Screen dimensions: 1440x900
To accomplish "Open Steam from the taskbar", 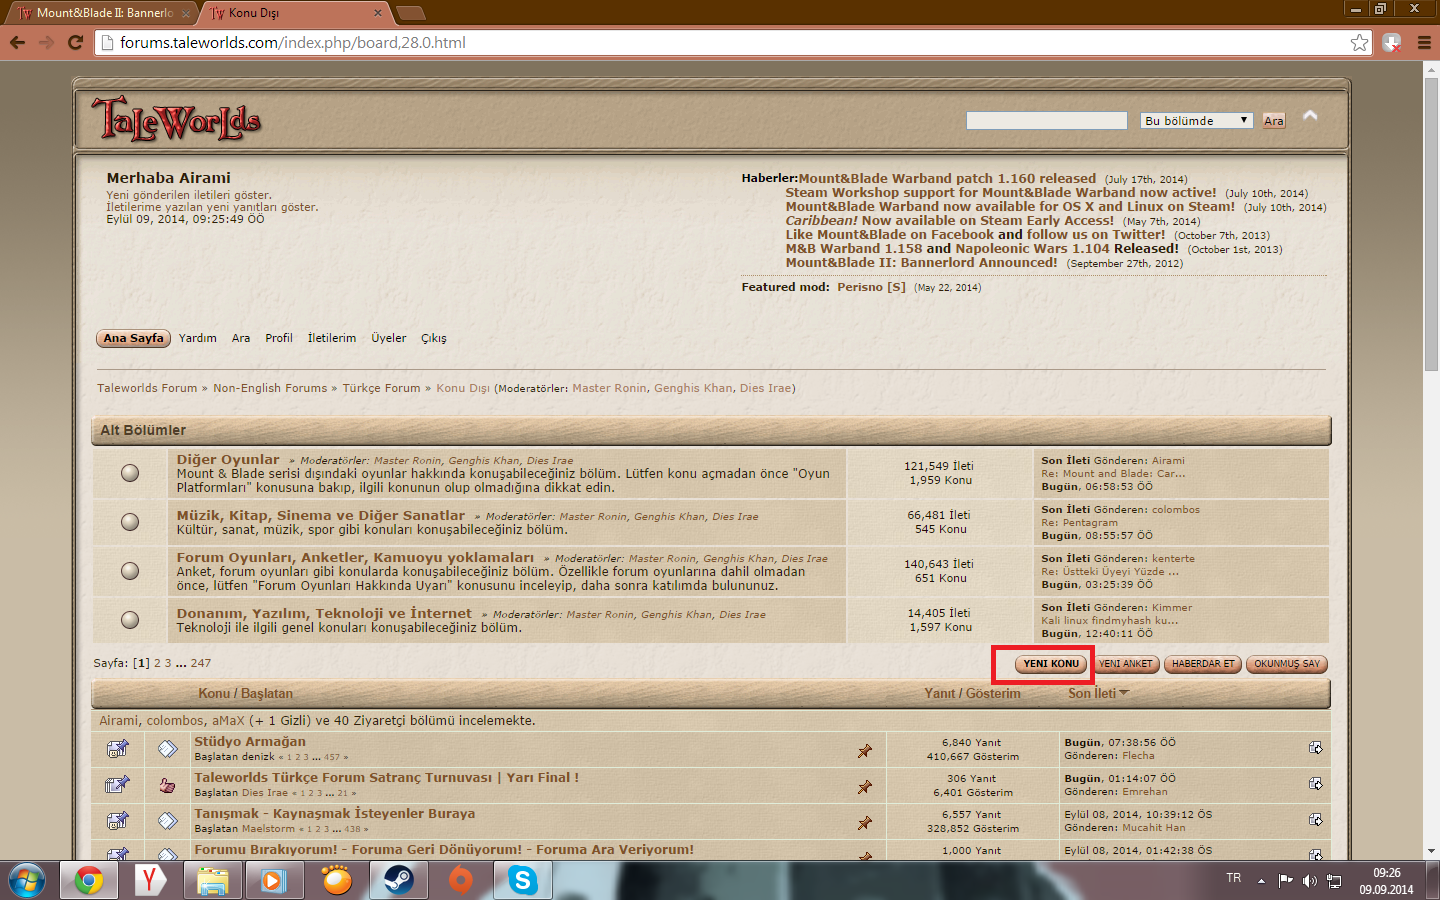I will (x=399, y=881).
